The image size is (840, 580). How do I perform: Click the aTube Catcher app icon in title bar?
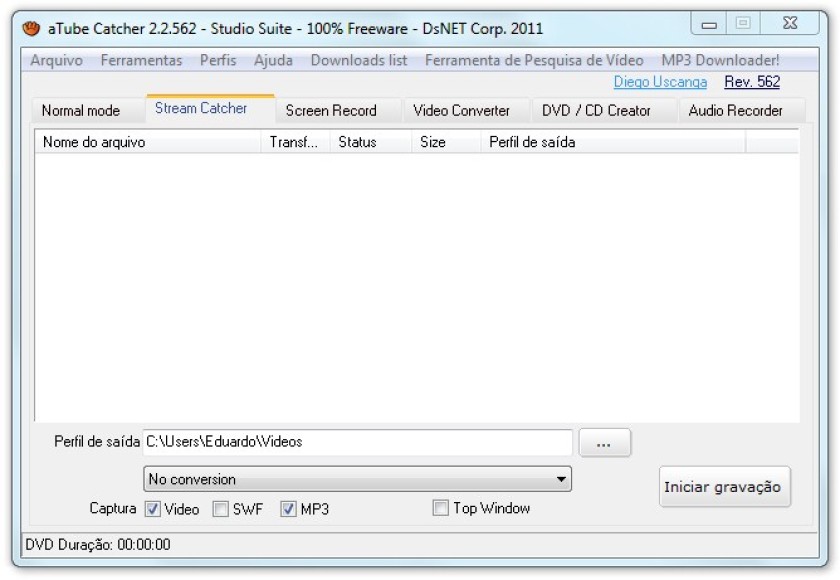pos(31,28)
